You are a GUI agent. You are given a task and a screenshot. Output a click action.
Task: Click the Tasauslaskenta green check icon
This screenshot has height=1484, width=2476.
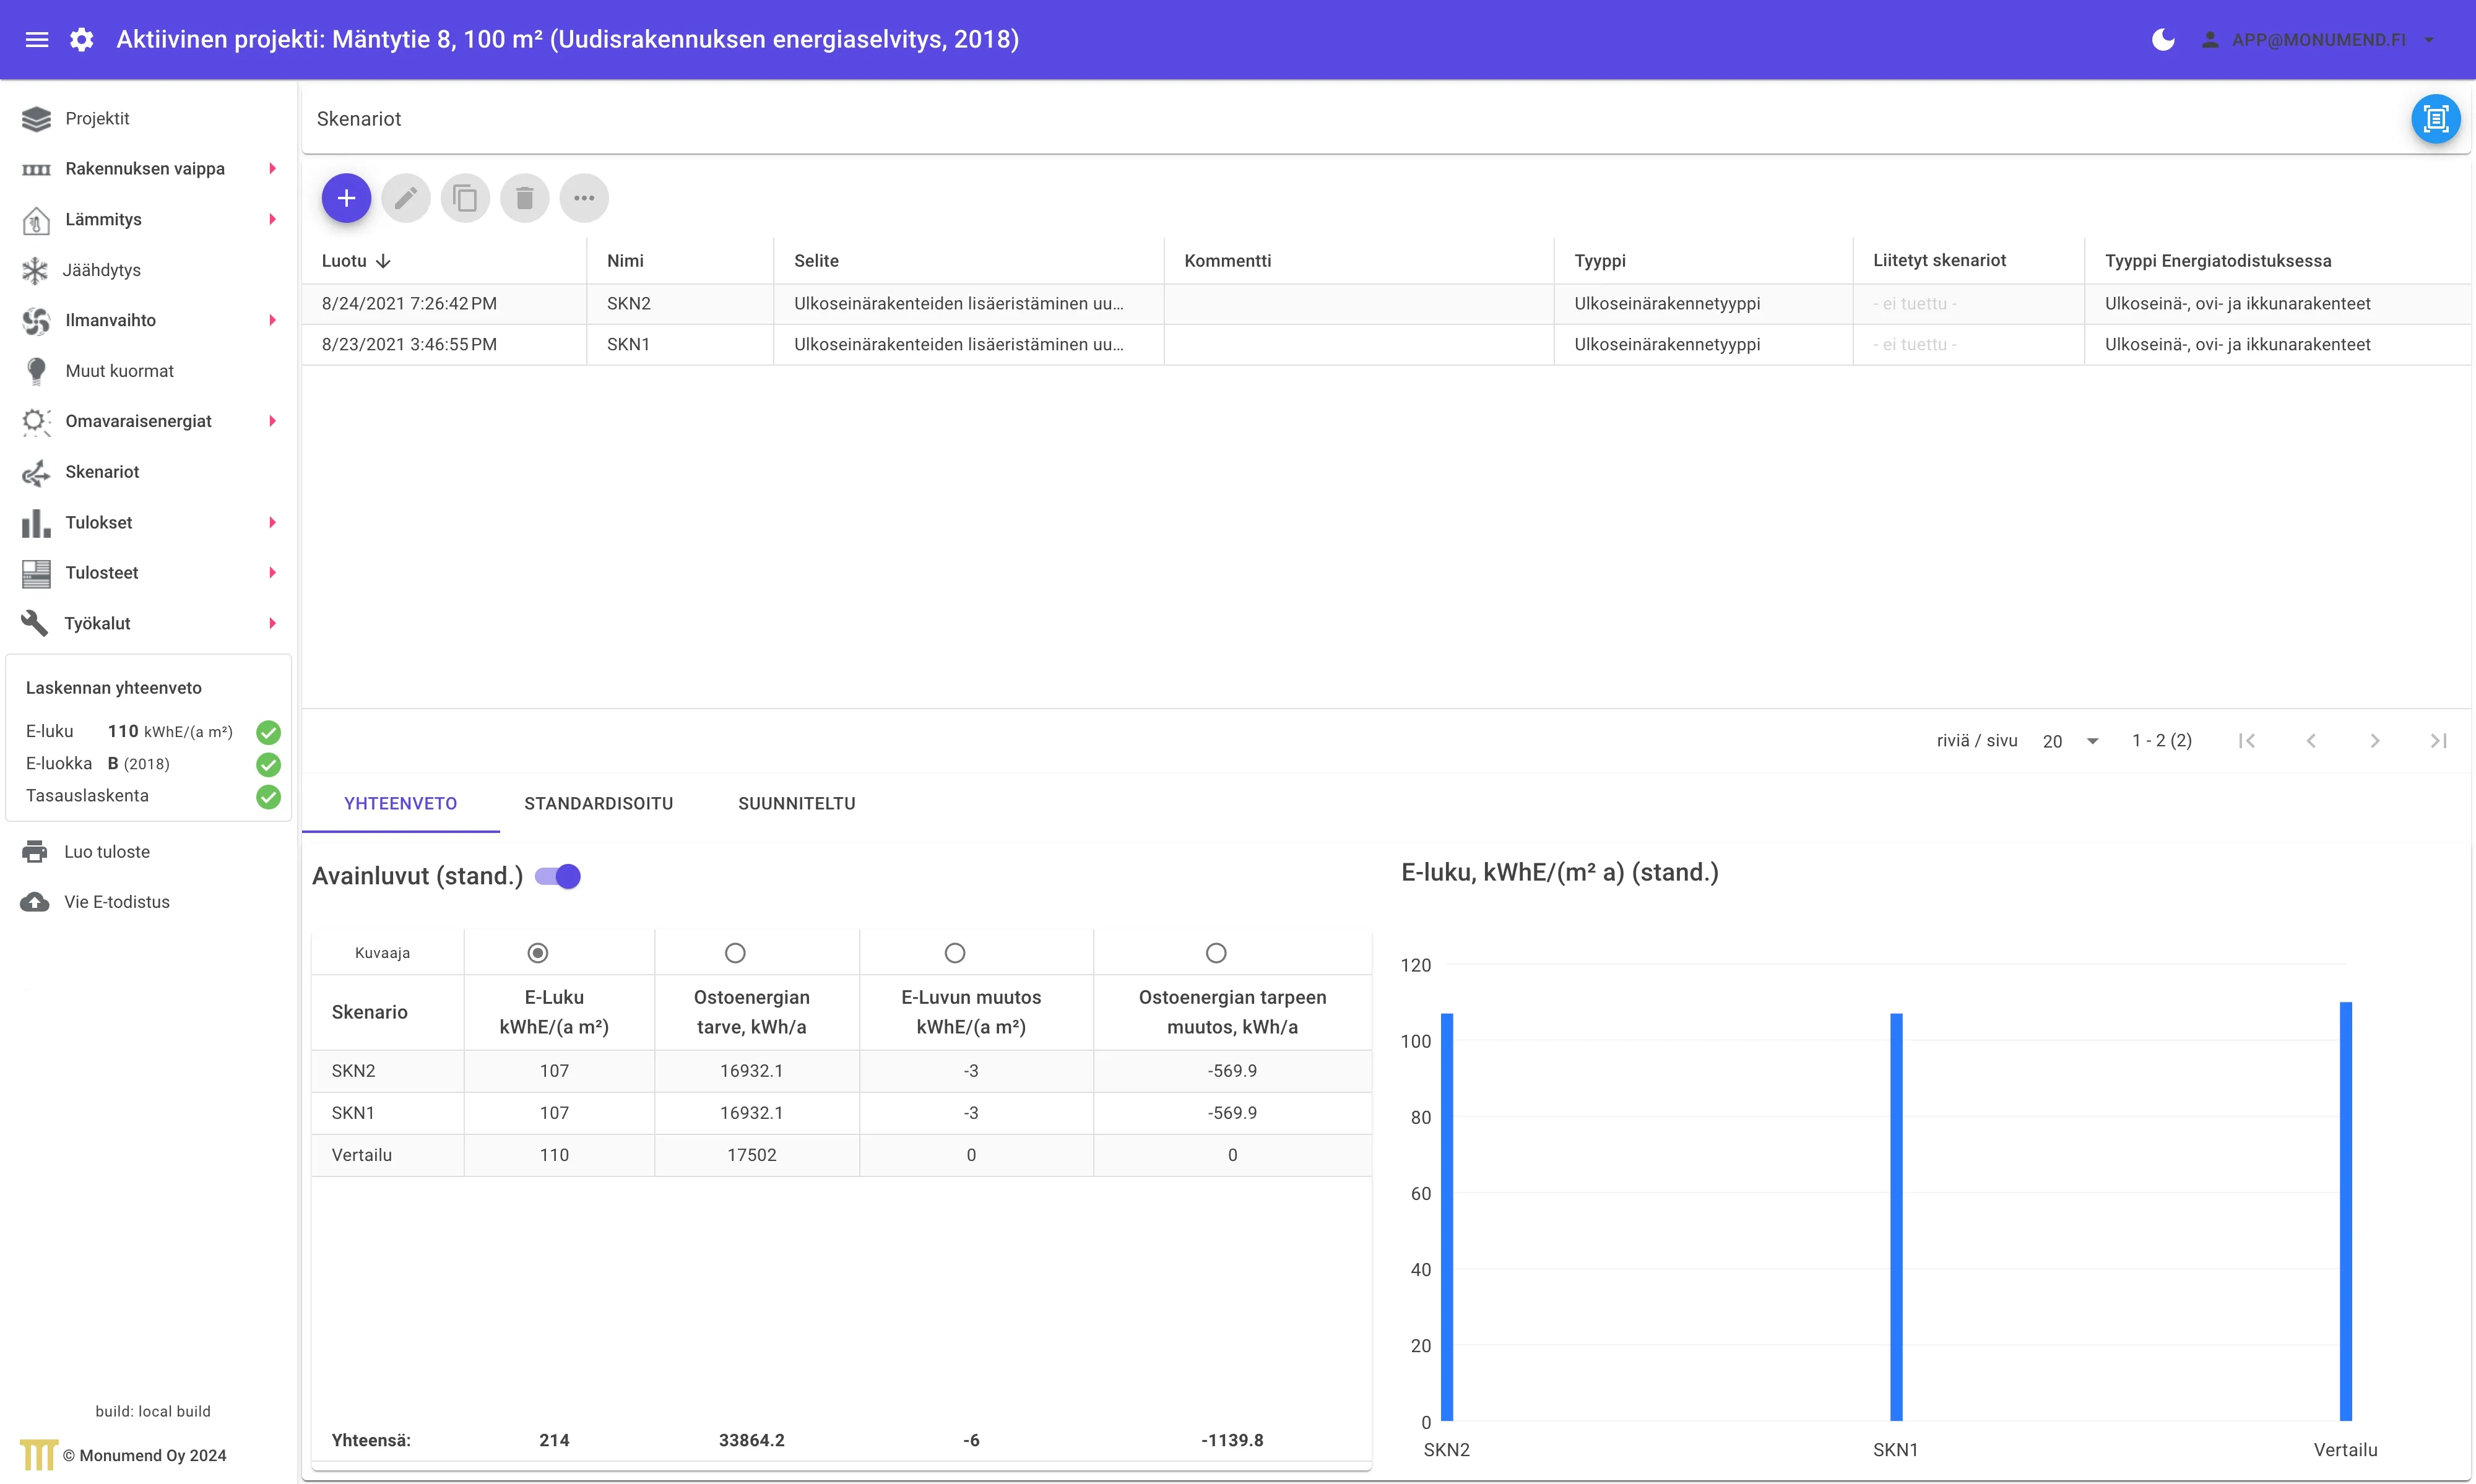click(x=268, y=797)
